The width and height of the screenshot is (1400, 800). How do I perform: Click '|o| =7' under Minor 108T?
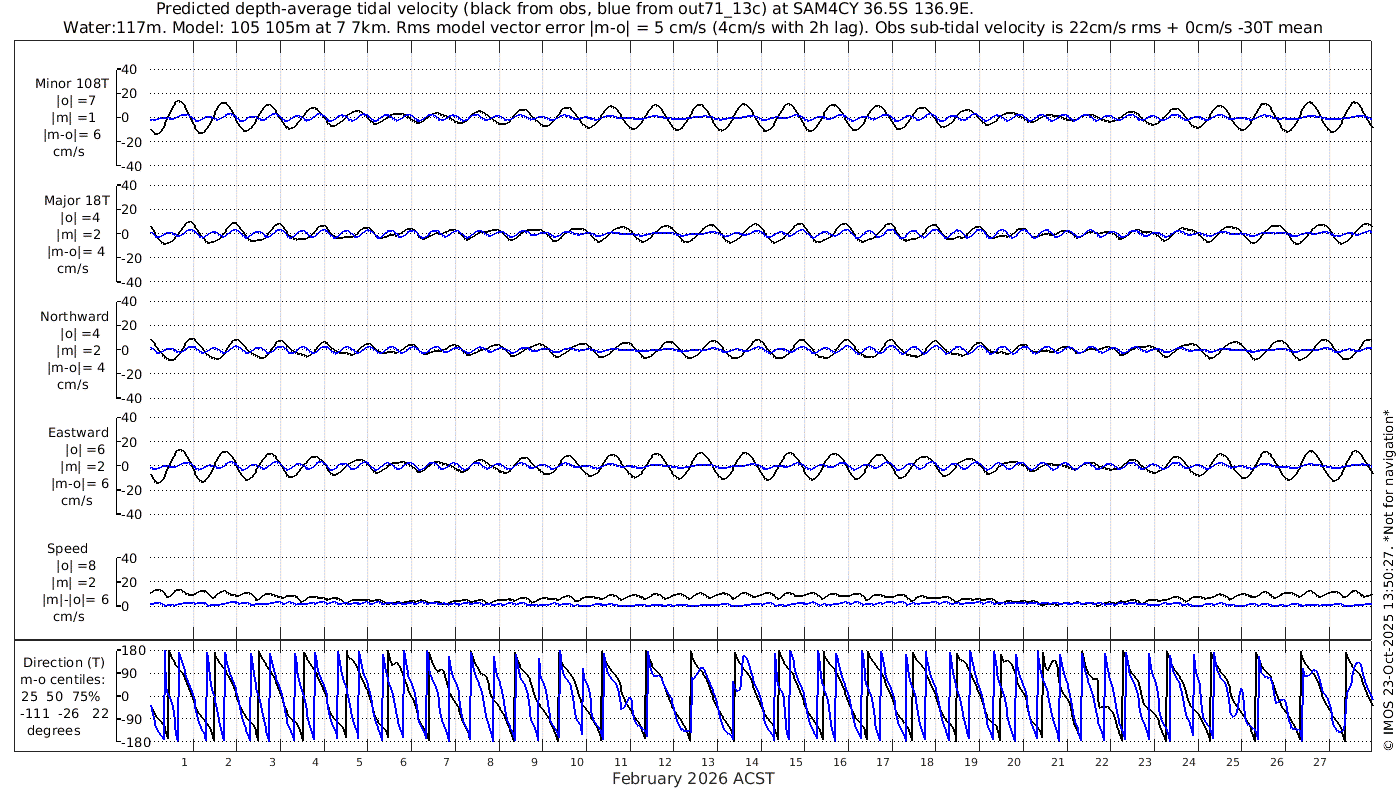[x=77, y=101]
